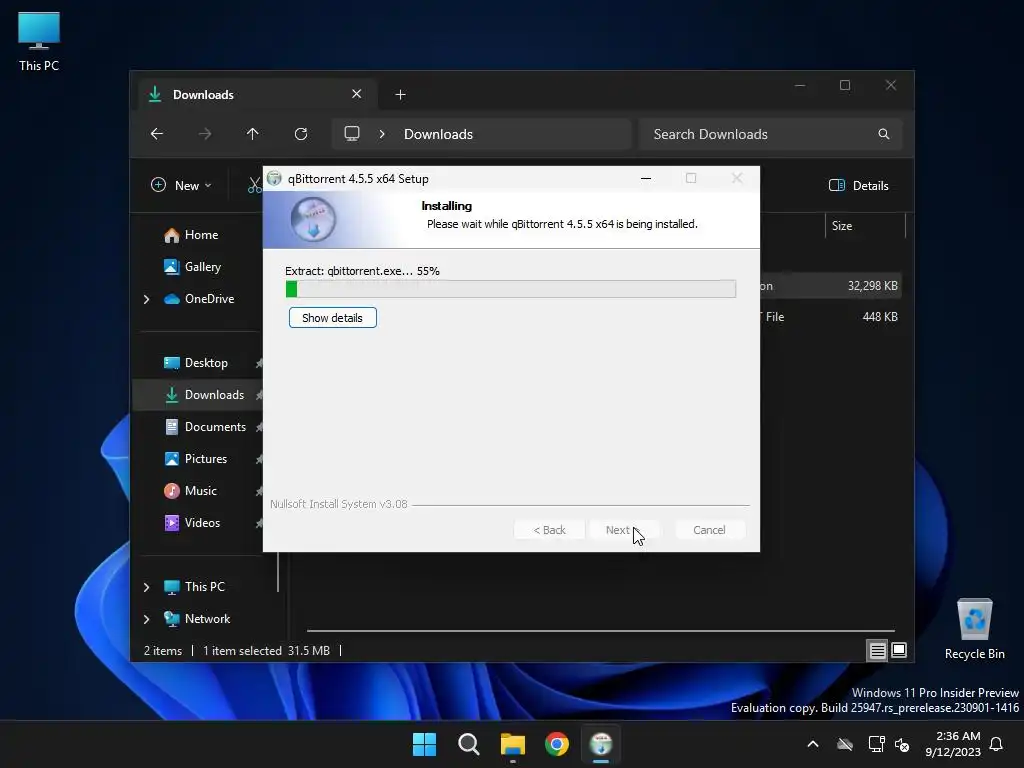Click Downloads in the address bar

[438, 134]
